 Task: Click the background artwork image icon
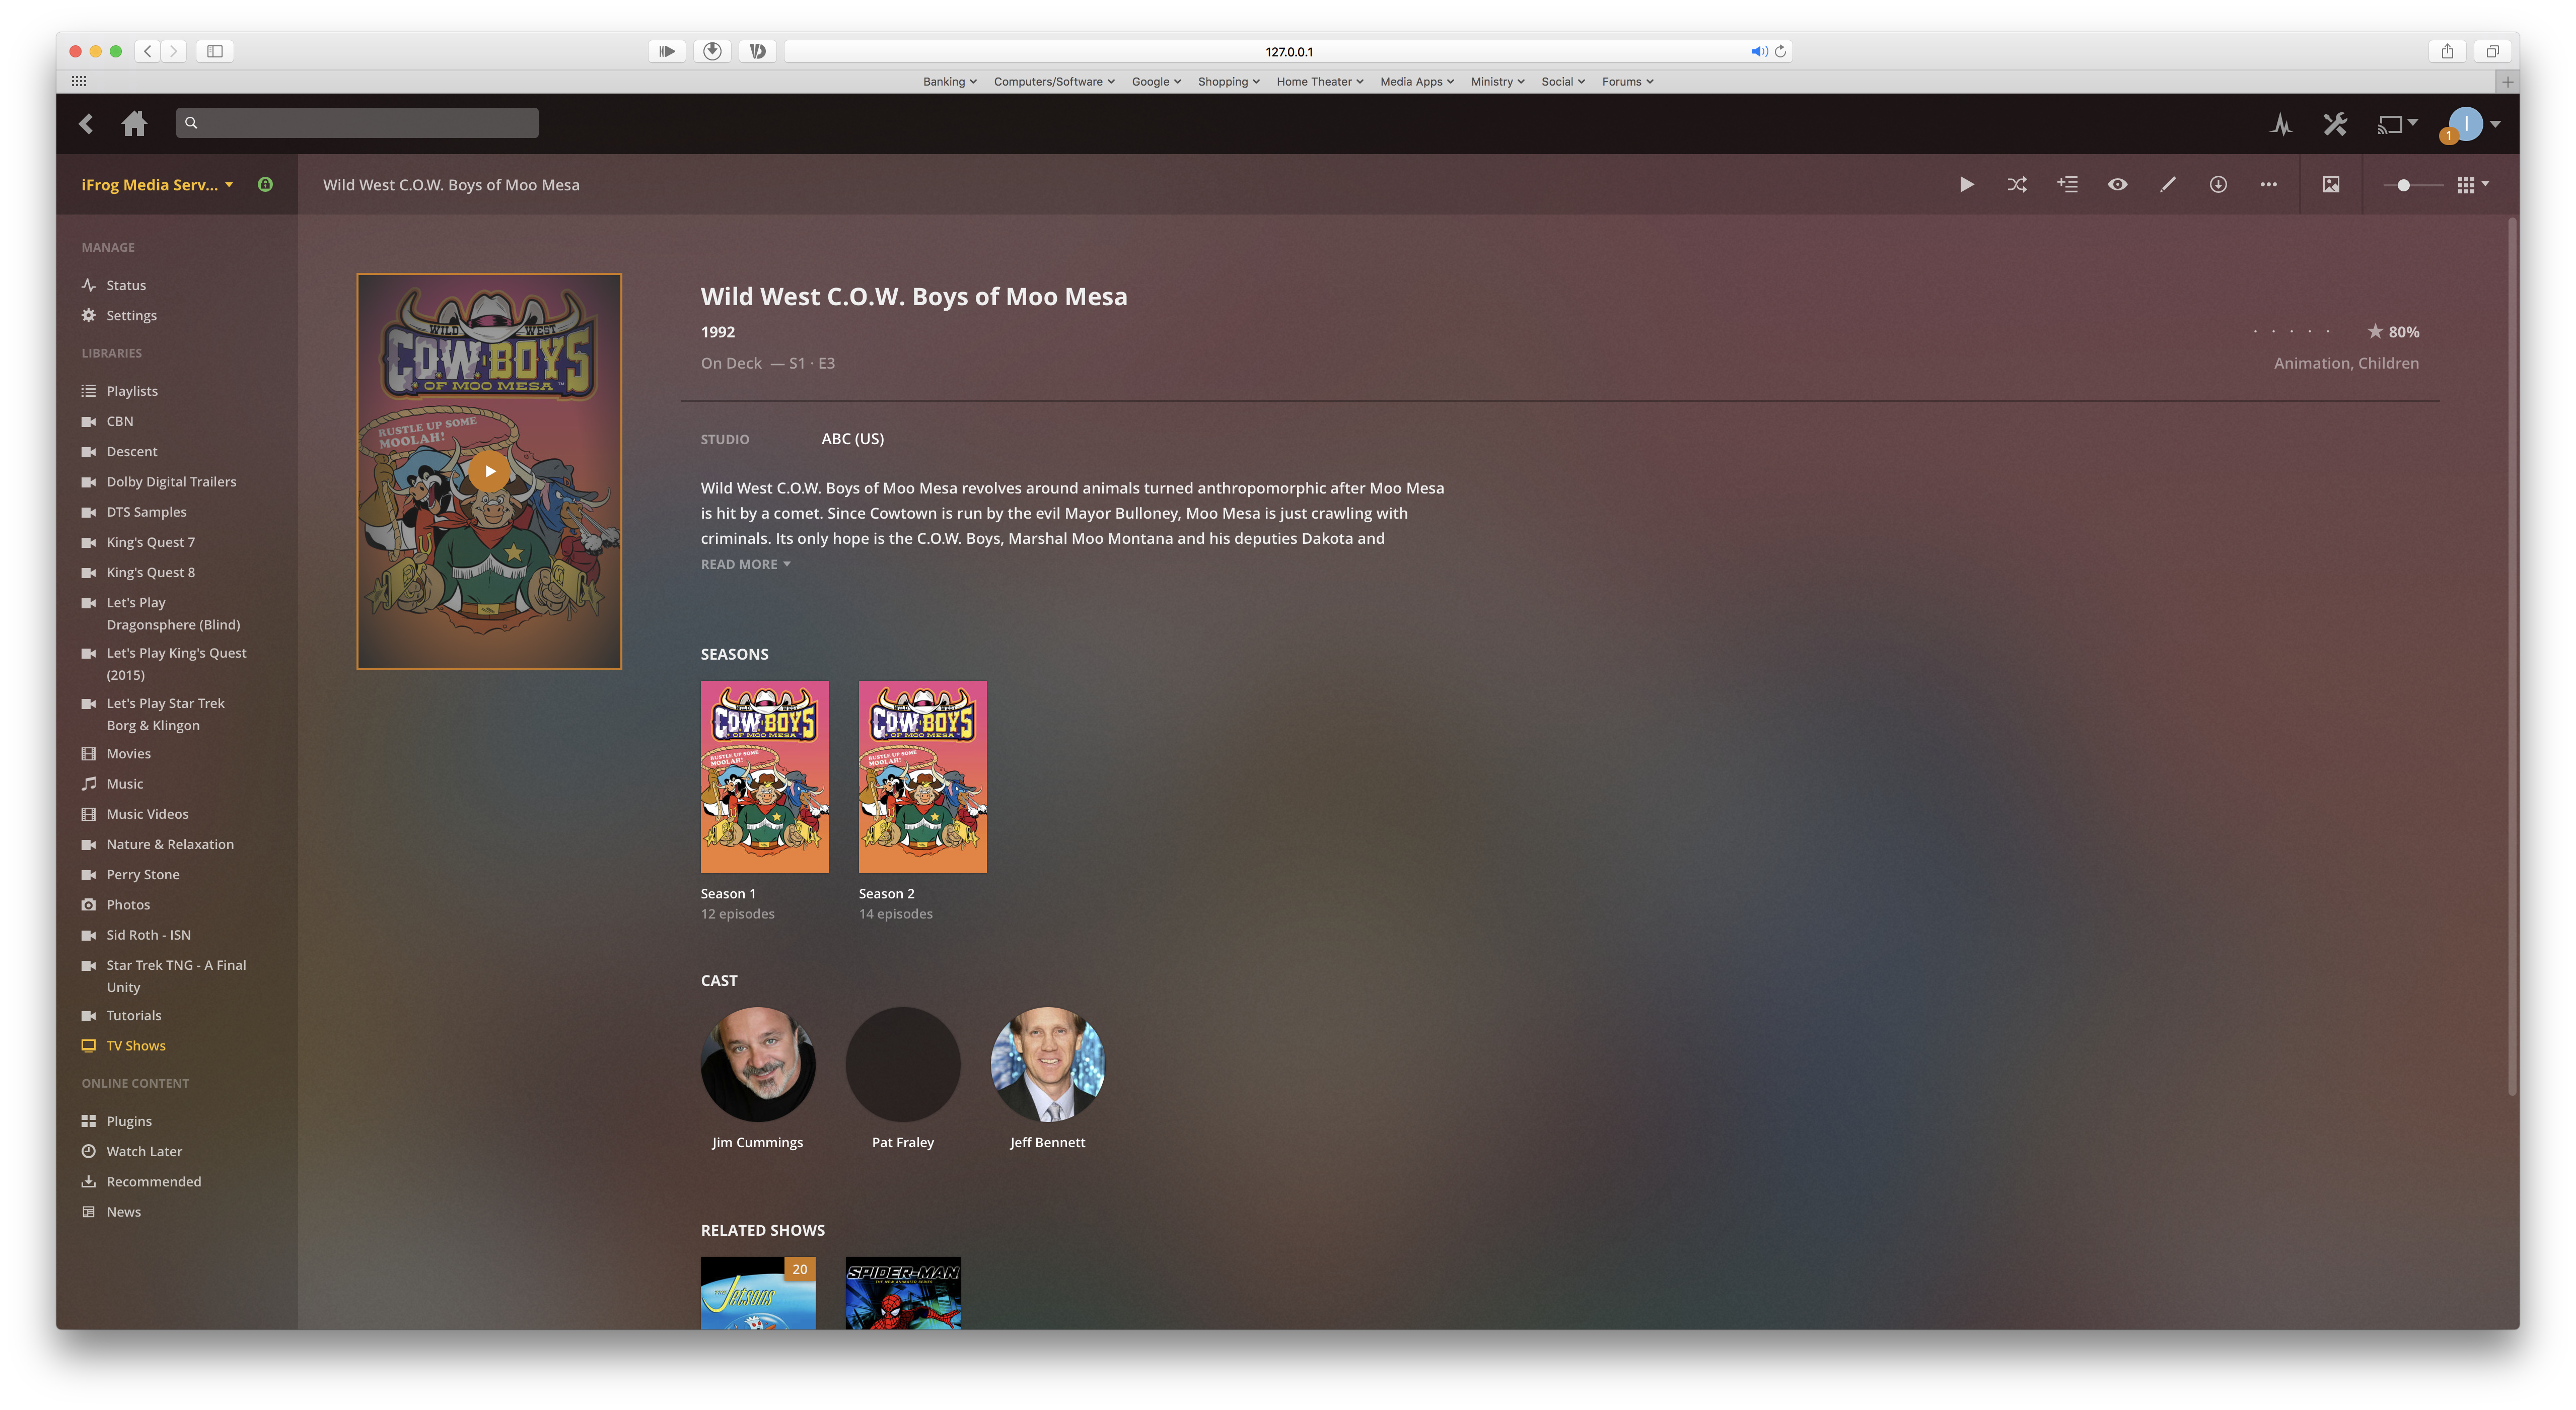point(2330,184)
